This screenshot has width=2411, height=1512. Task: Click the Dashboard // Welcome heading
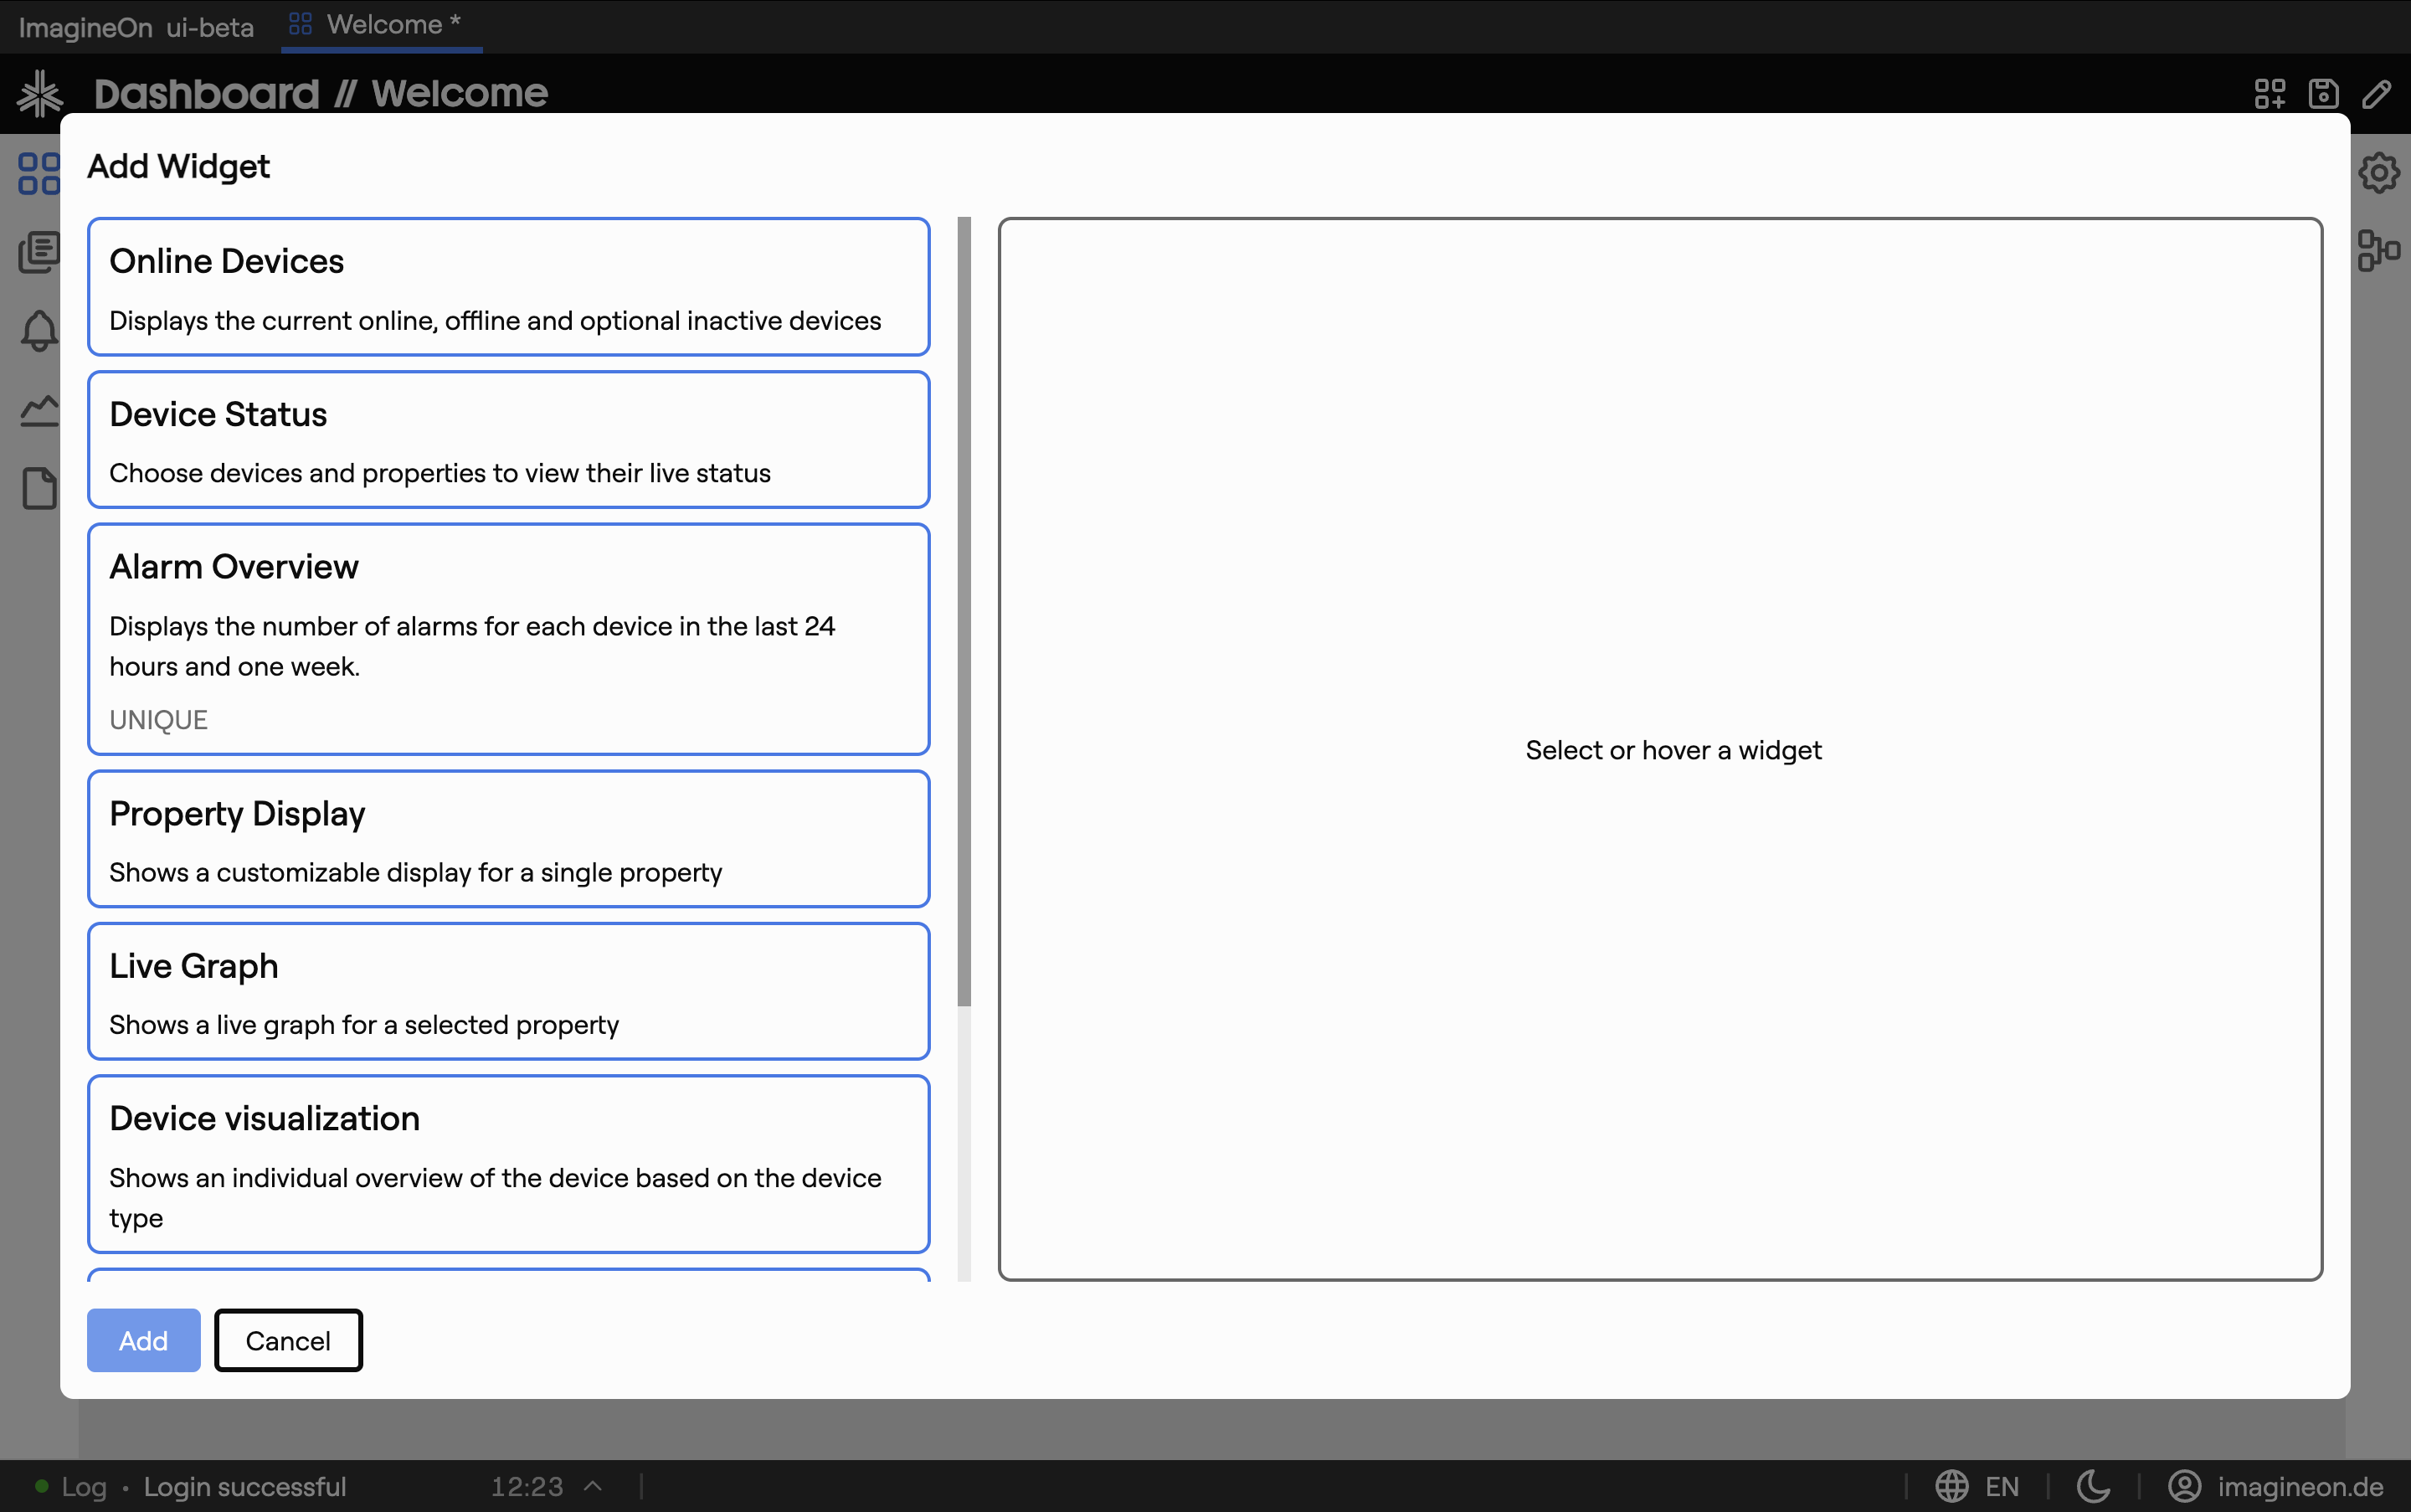(321, 93)
